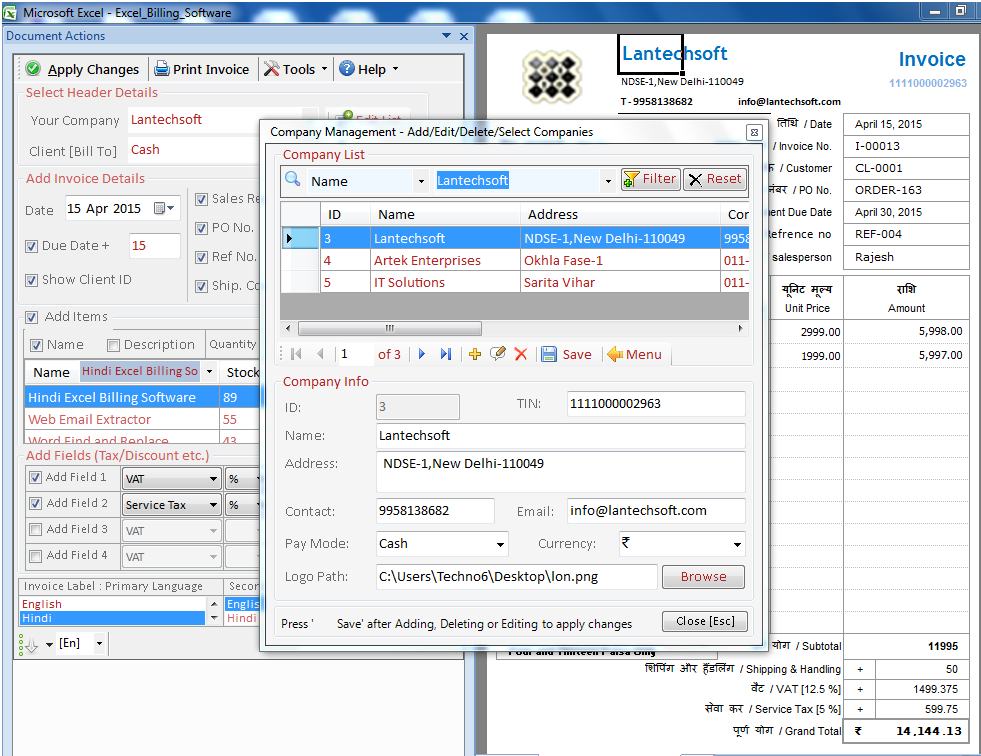981x756 pixels.
Task: Click the Excel application icon in title bar
Action: click(x=11, y=12)
